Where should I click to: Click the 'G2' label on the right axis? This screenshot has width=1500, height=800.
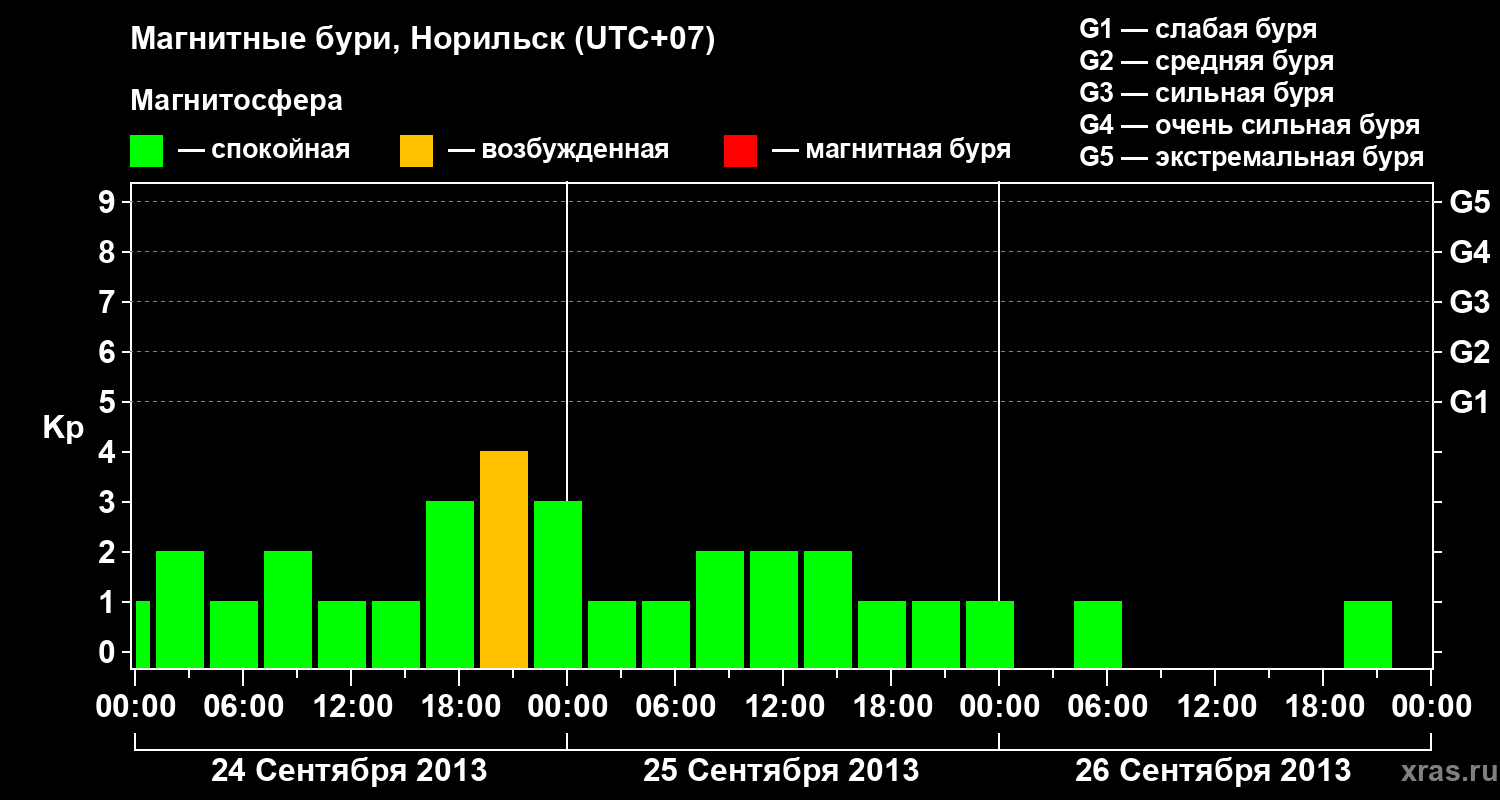pyautogui.click(x=1469, y=352)
